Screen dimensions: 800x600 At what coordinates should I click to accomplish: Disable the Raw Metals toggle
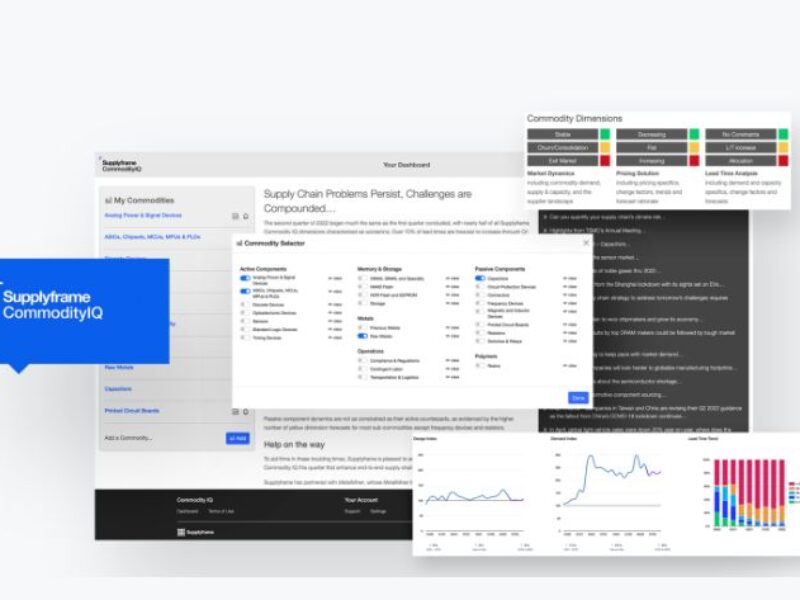[x=362, y=336]
